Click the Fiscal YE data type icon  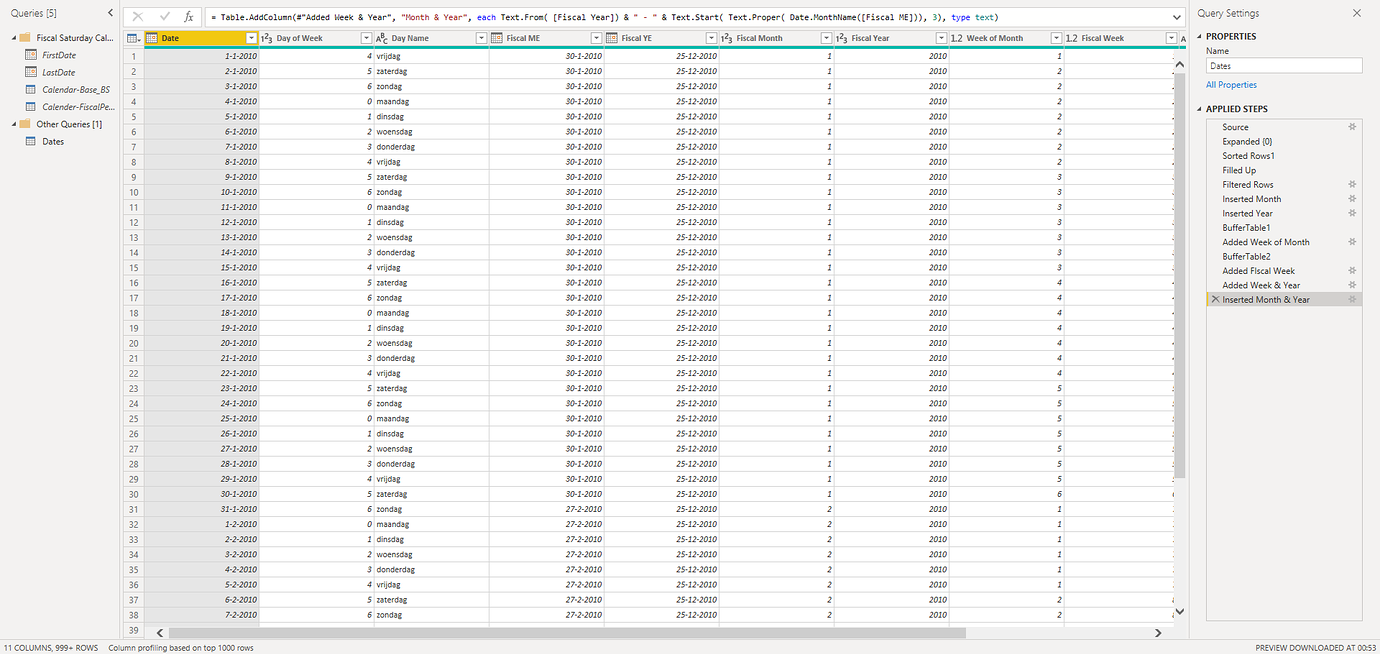pos(612,38)
